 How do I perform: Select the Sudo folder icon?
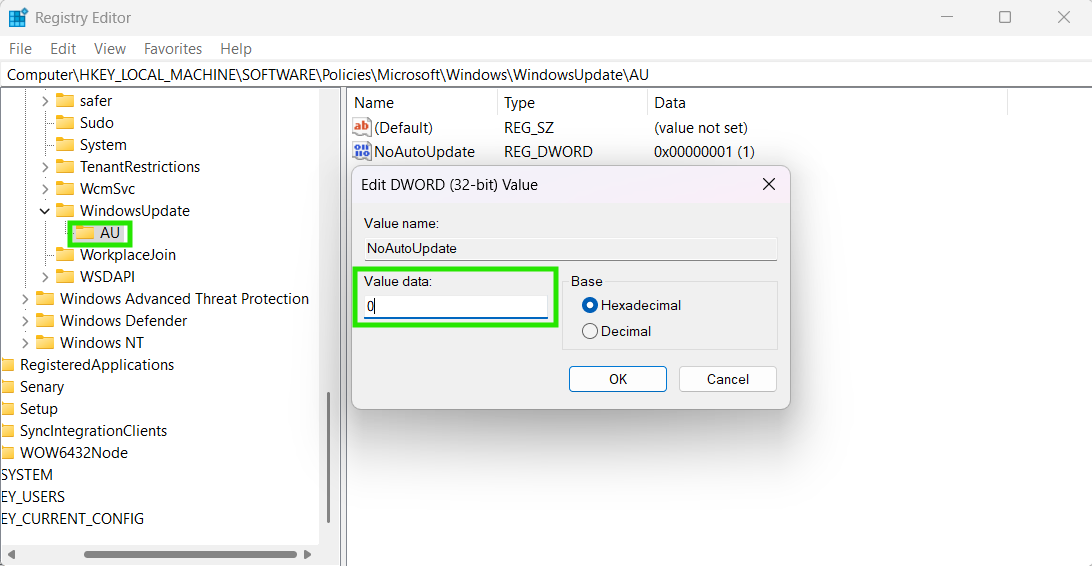pos(65,123)
